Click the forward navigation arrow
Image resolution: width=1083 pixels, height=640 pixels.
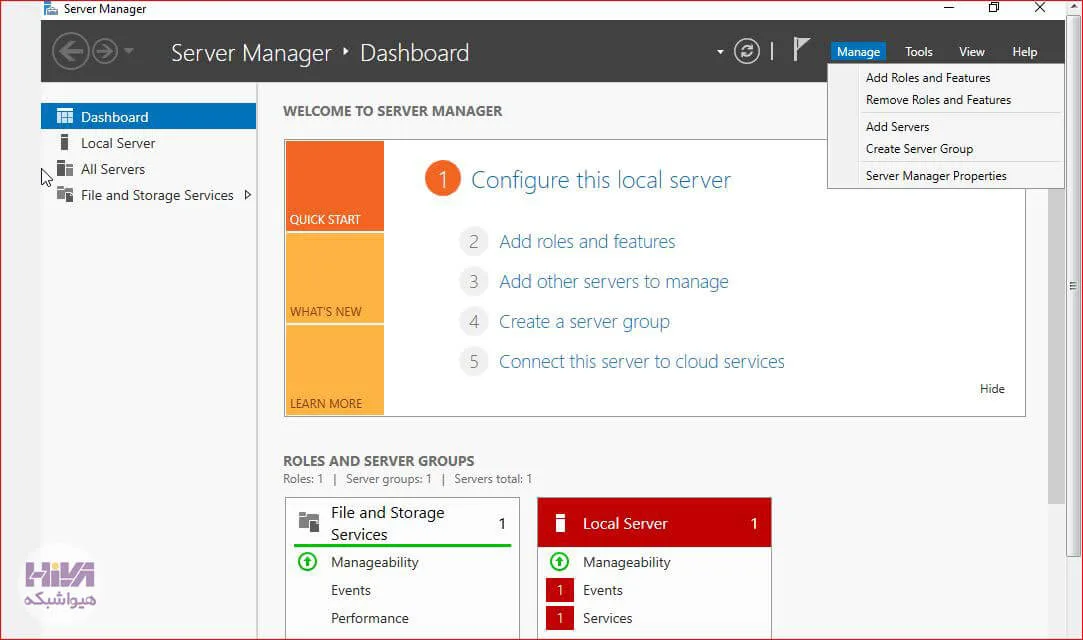pos(105,51)
